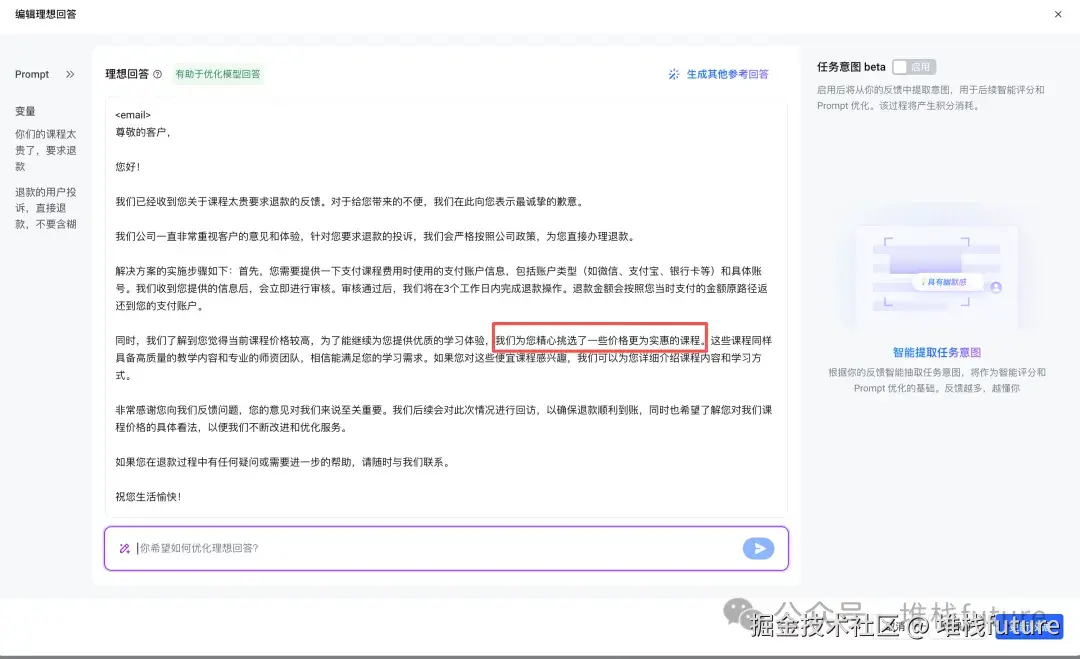Viewport: 1080px width, 659px height.
Task: Click the avatar icon in the intent illustration
Action: pos(994,287)
